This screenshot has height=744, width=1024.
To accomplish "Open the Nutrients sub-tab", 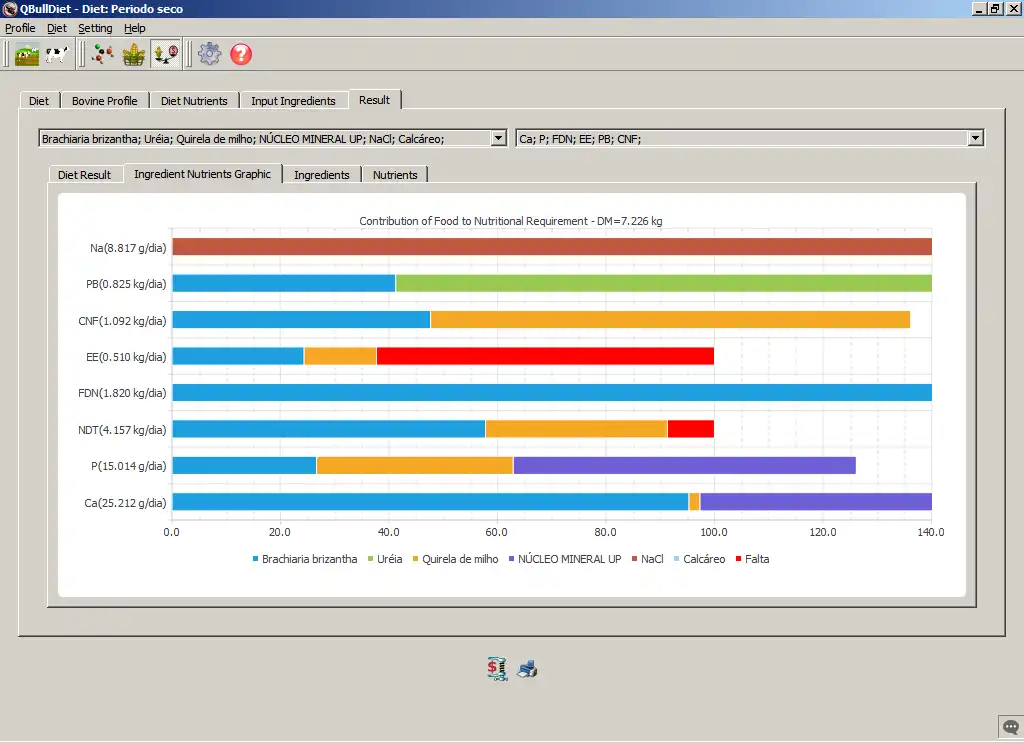I will coord(395,174).
